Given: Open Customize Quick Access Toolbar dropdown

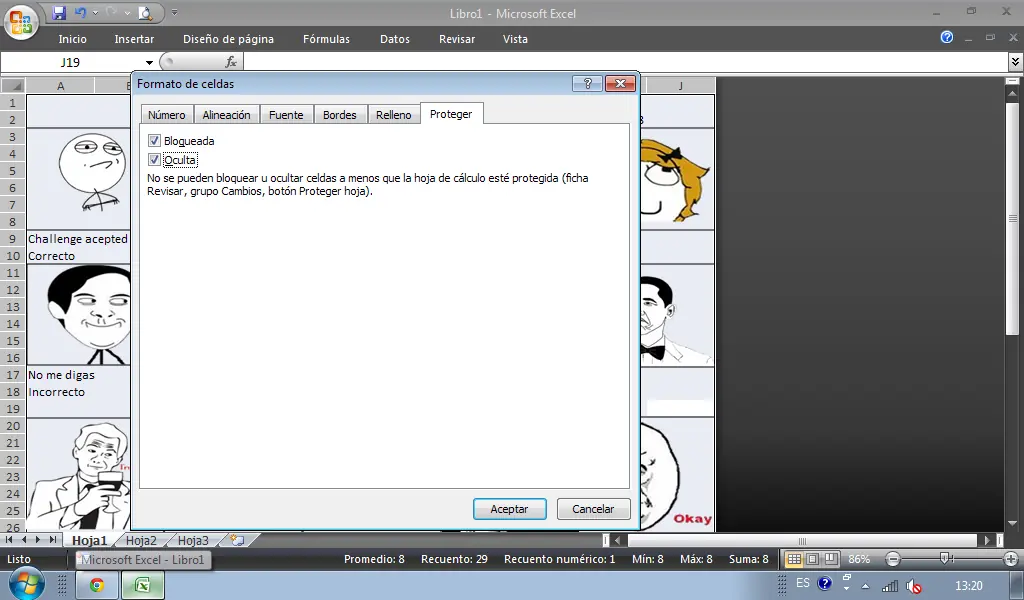Looking at the screenshot, I should tap(174, 12).
